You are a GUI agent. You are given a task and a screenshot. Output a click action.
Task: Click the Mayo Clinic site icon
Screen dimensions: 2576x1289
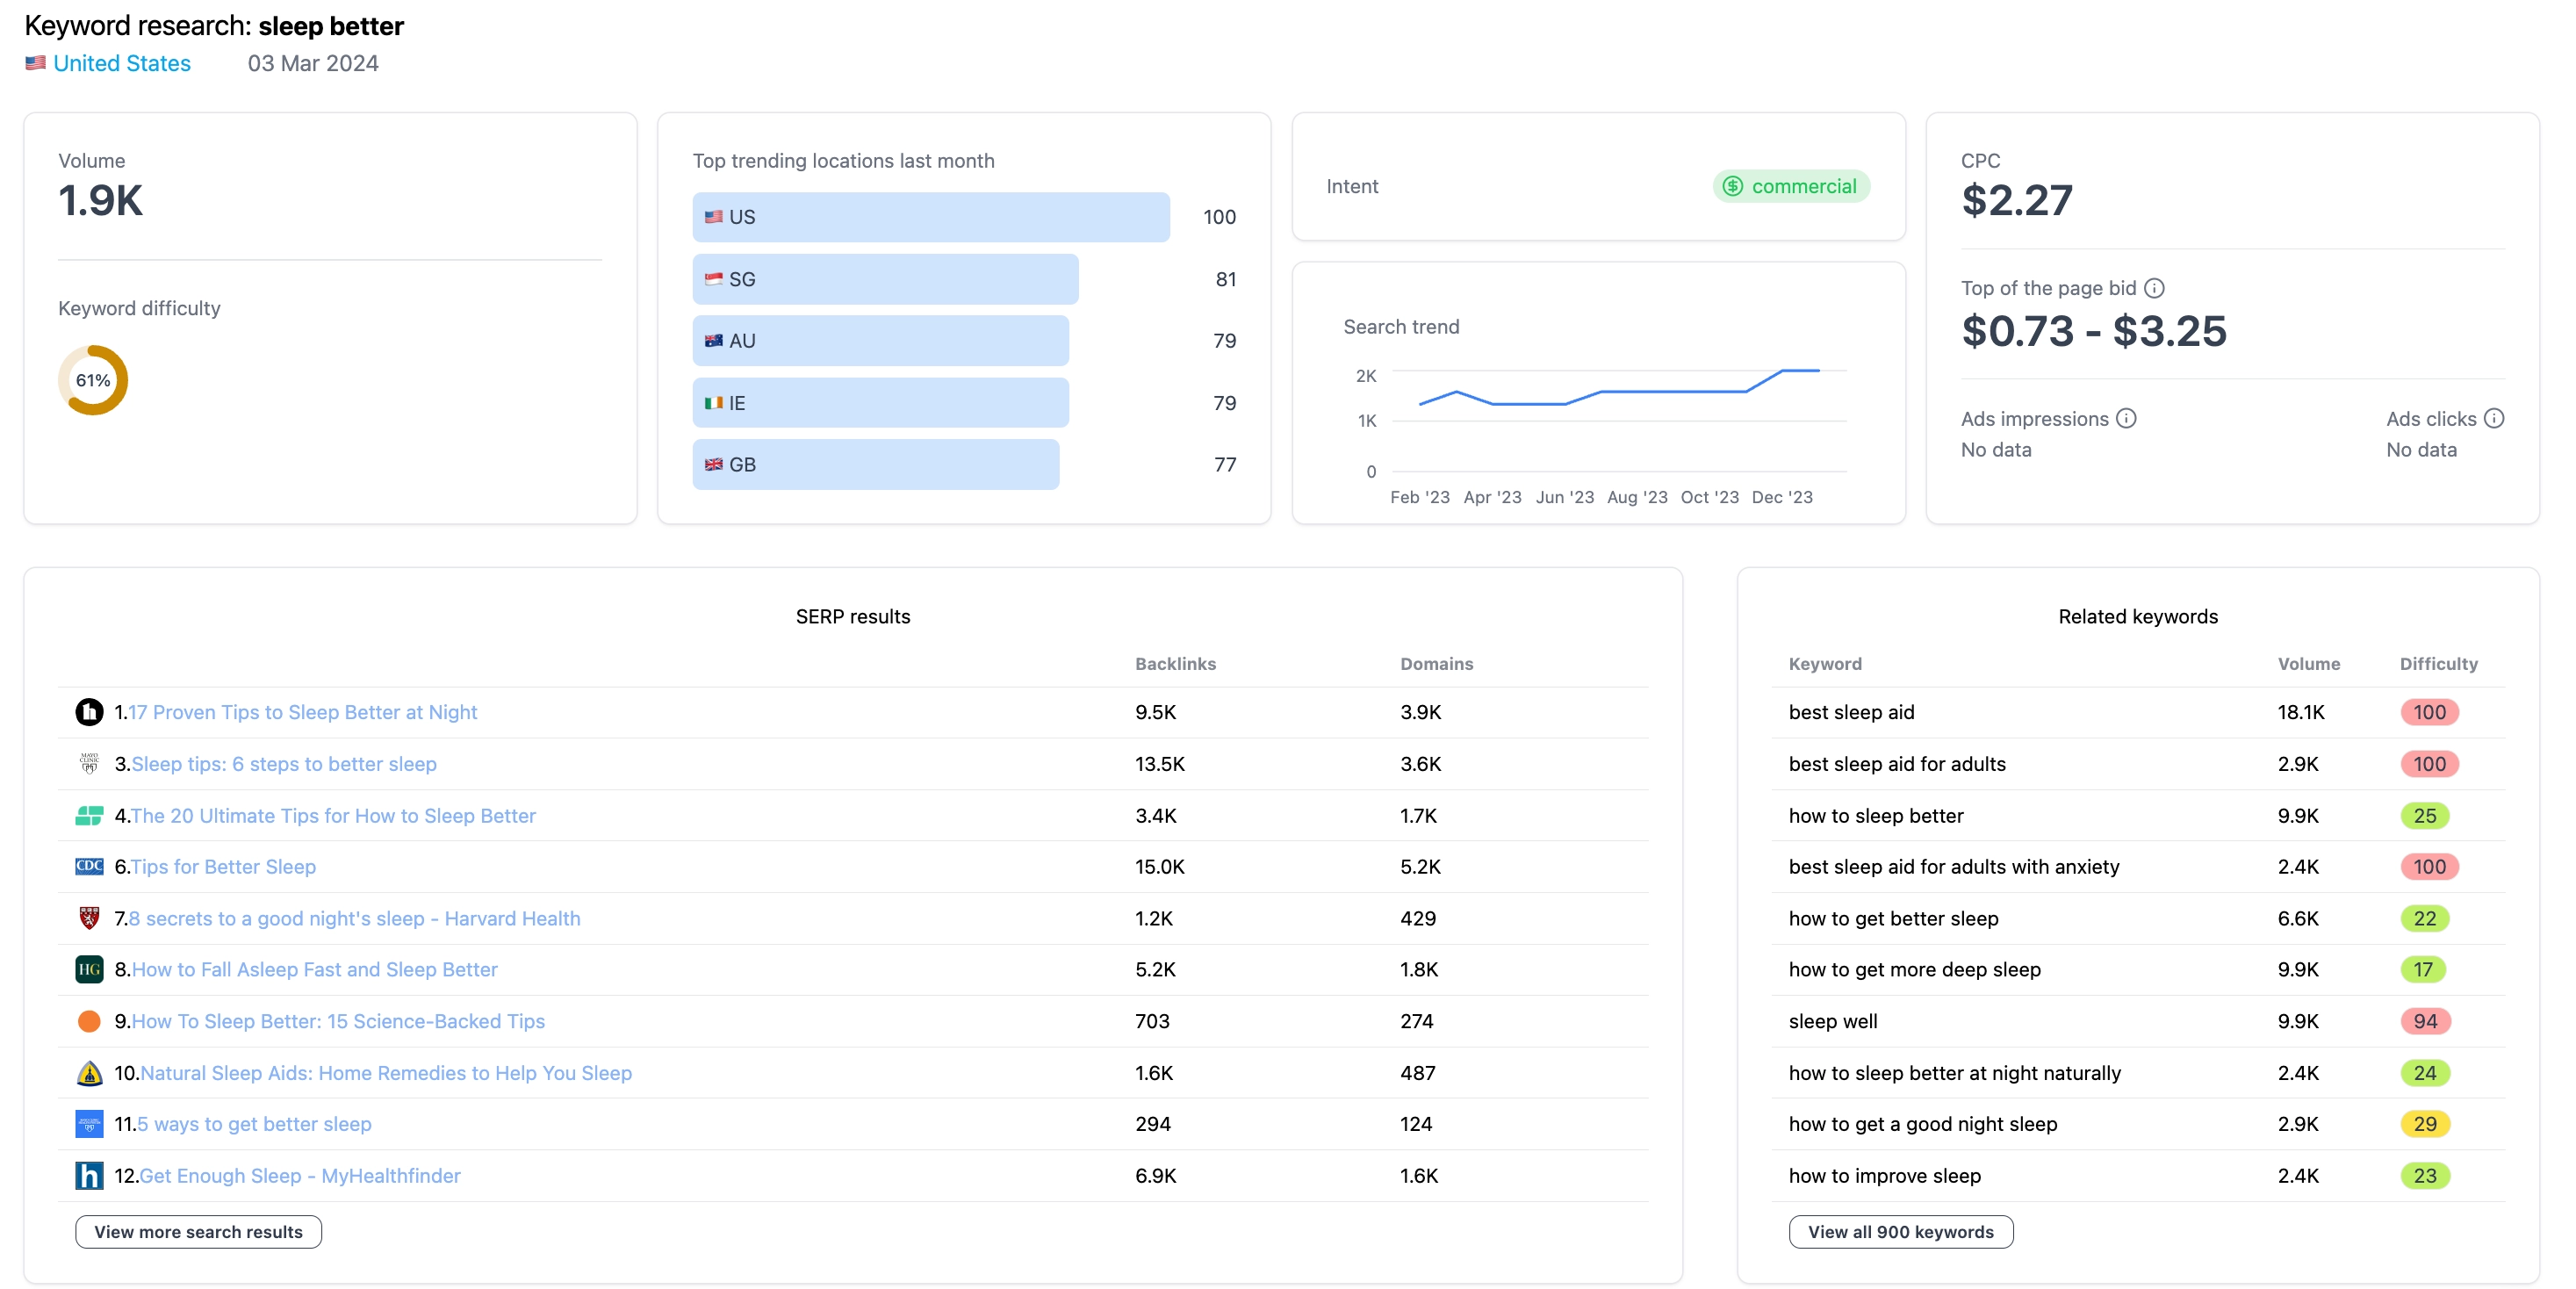coord(89,763)
